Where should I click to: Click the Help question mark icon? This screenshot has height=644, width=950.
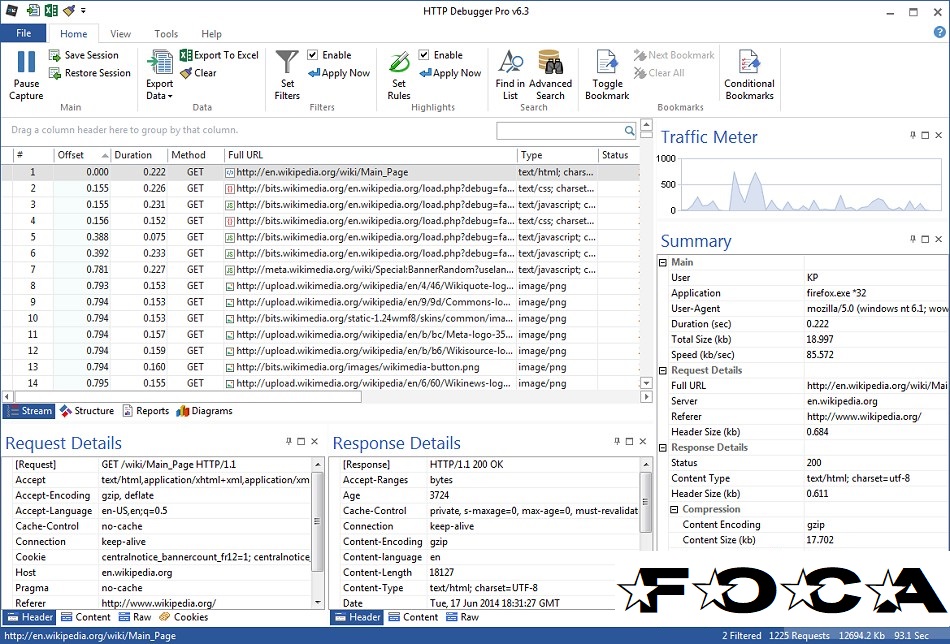click(940, 33)
